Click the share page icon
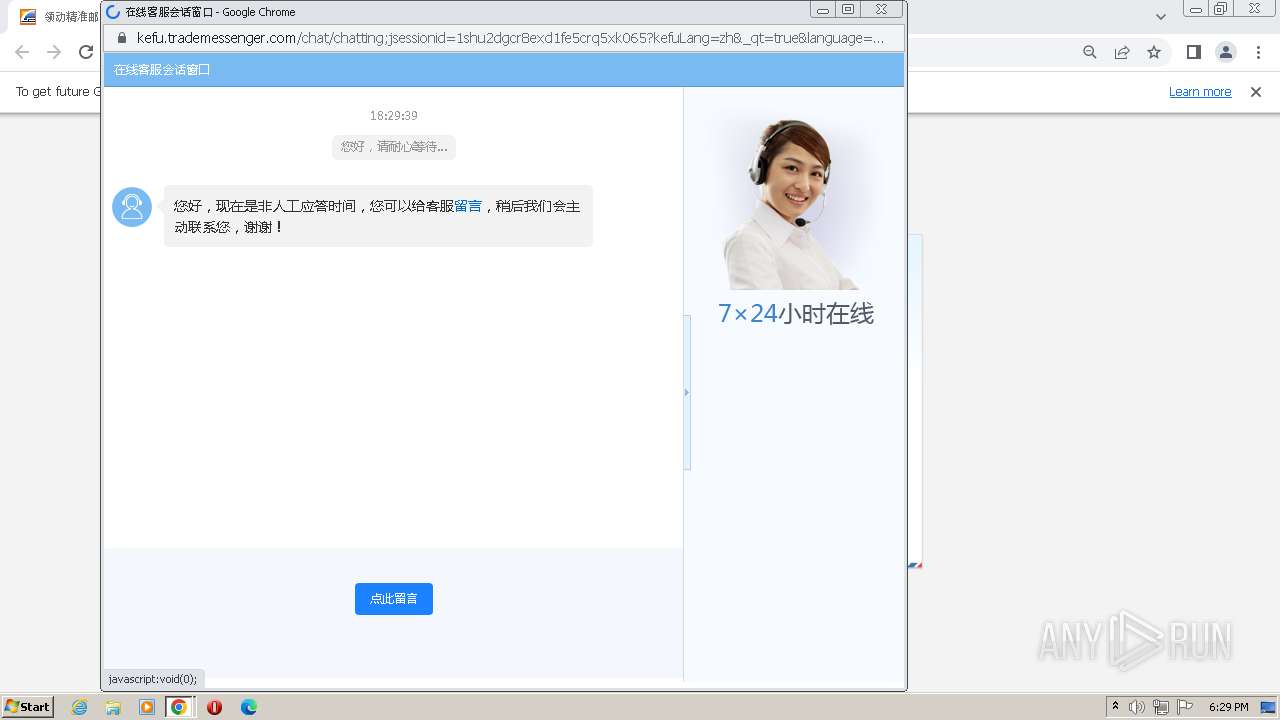Image resolution: width=1280 pixels, height=720 pixels. tap(1122, 52)
